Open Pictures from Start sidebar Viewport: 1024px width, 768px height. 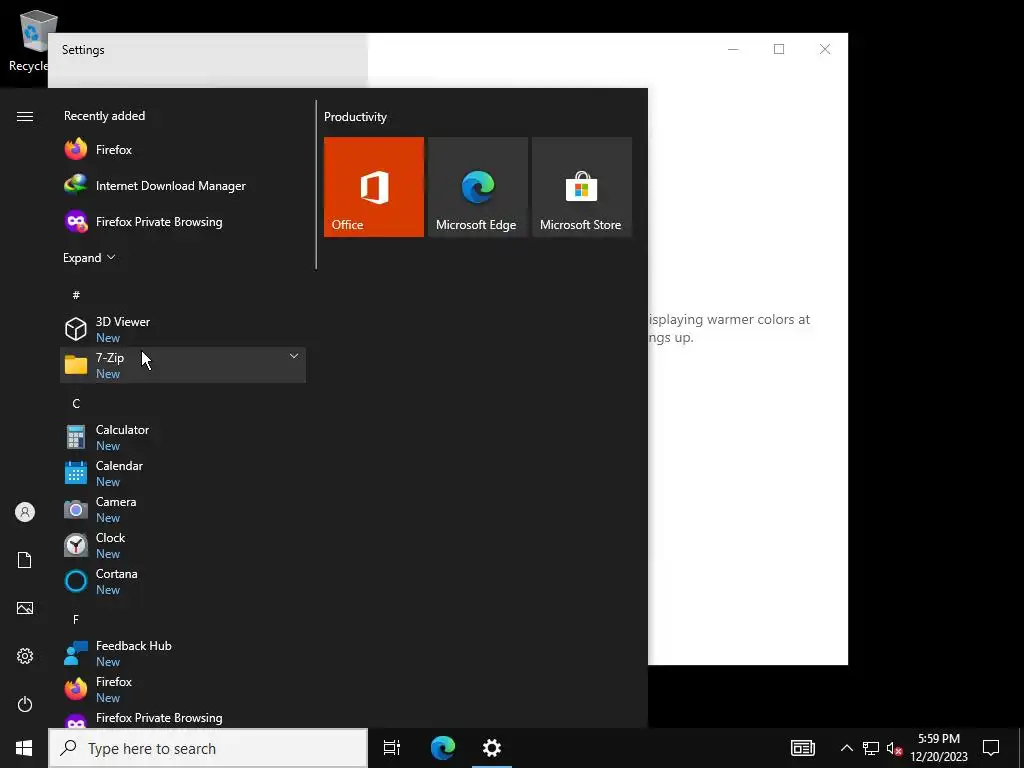(x=25, y=608)
